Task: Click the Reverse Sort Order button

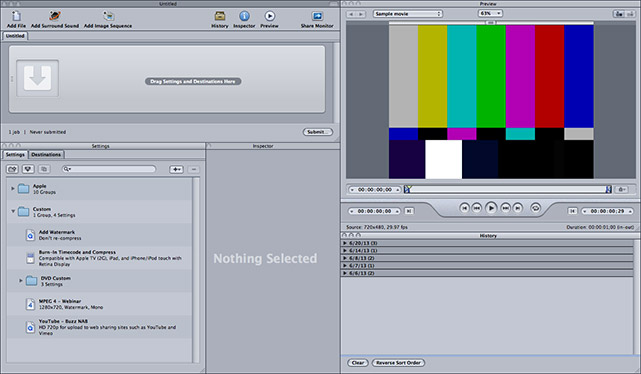Action: [398, 363]
